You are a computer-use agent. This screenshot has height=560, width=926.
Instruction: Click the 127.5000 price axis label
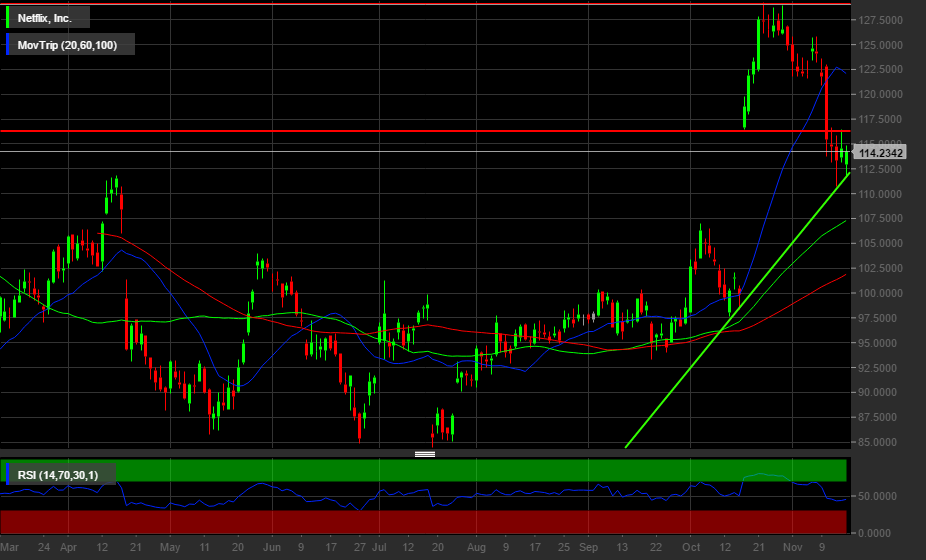881,20
